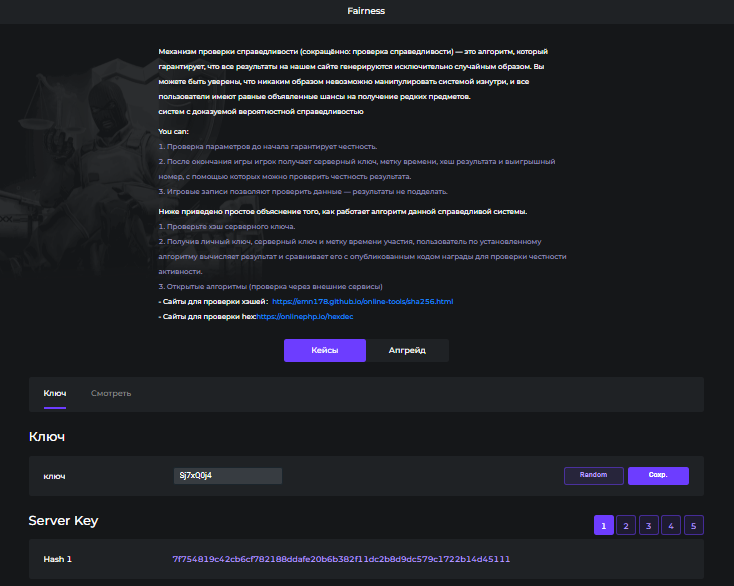The image size is (734, 586).
Task: Switch to the Апгрейд option
Action: click(407, 350)
